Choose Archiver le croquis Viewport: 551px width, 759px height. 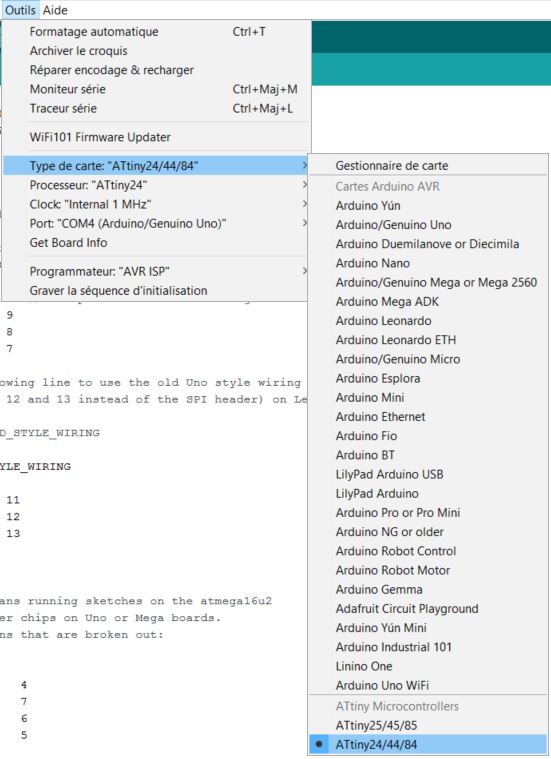155,51
